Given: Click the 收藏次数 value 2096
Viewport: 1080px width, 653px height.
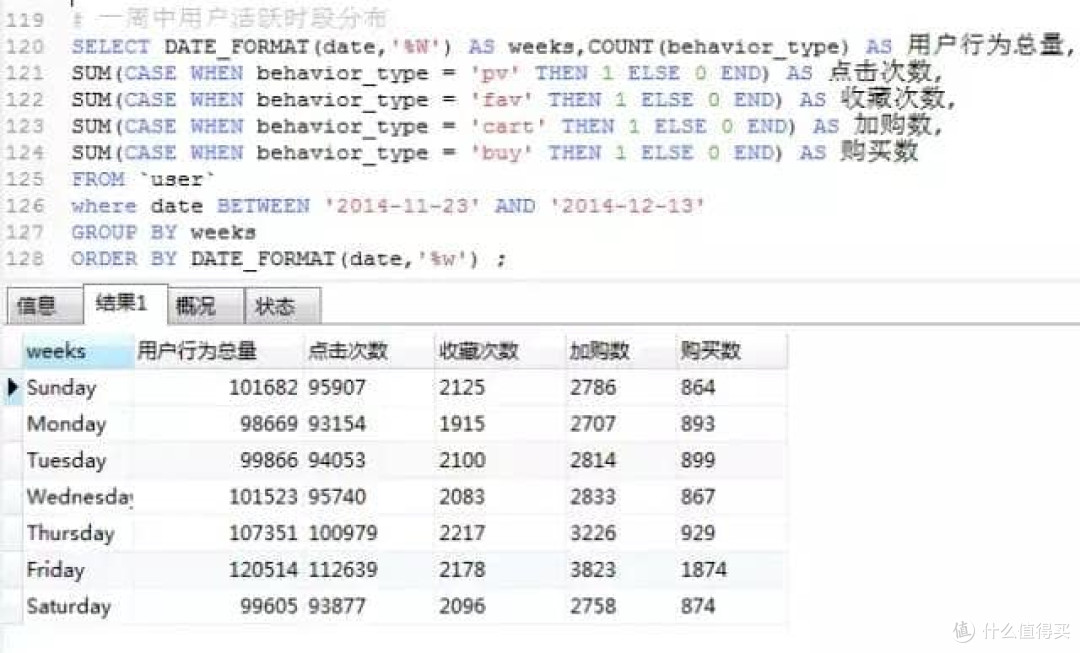Looking at the screenshot, I should coord(462,606).
